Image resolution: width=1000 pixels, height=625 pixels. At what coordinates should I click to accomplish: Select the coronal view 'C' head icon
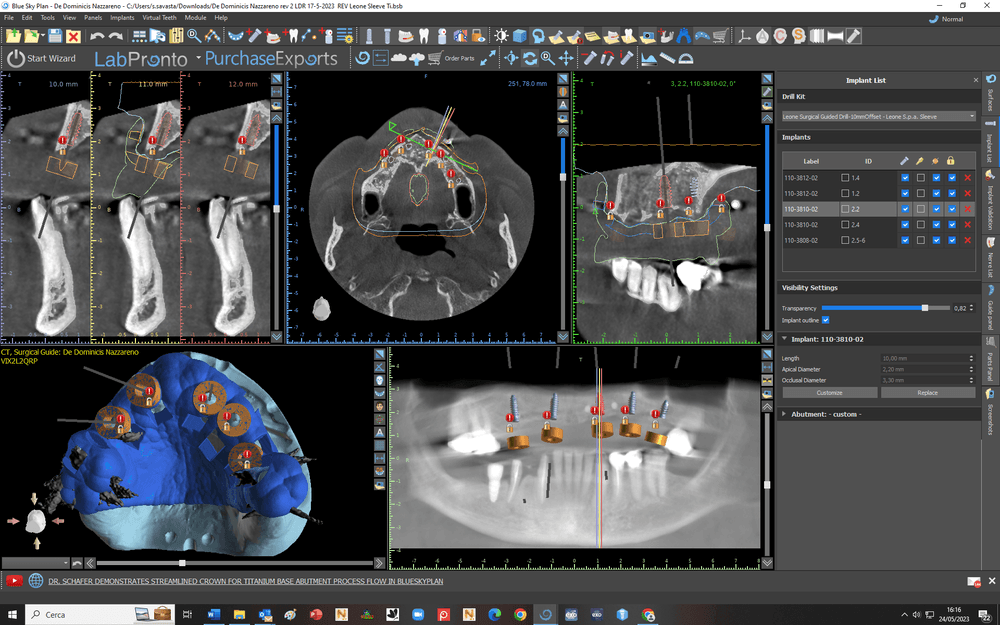click(x=780, y=36)
